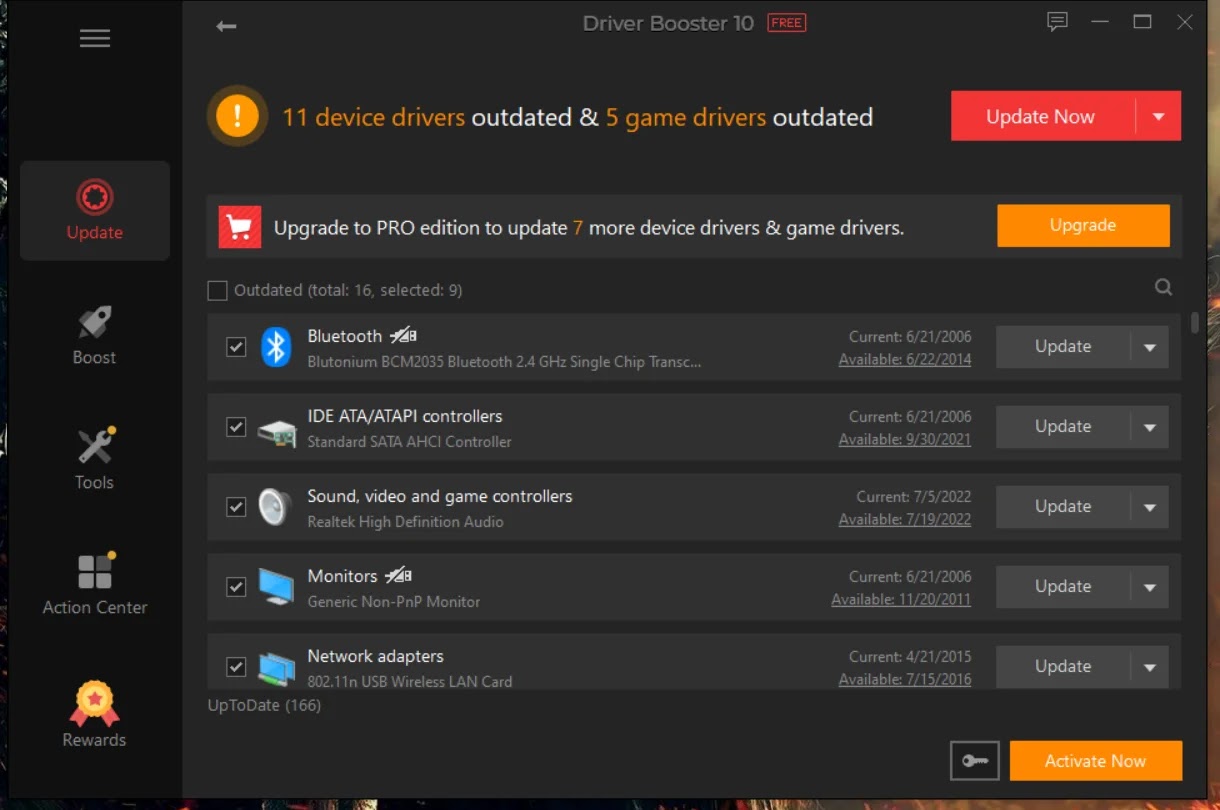Image resolution: width=1220 pixels, height=810 pixels.
Task: Click the unplugged badge next to Bluetooth
Action: (402, 336)
